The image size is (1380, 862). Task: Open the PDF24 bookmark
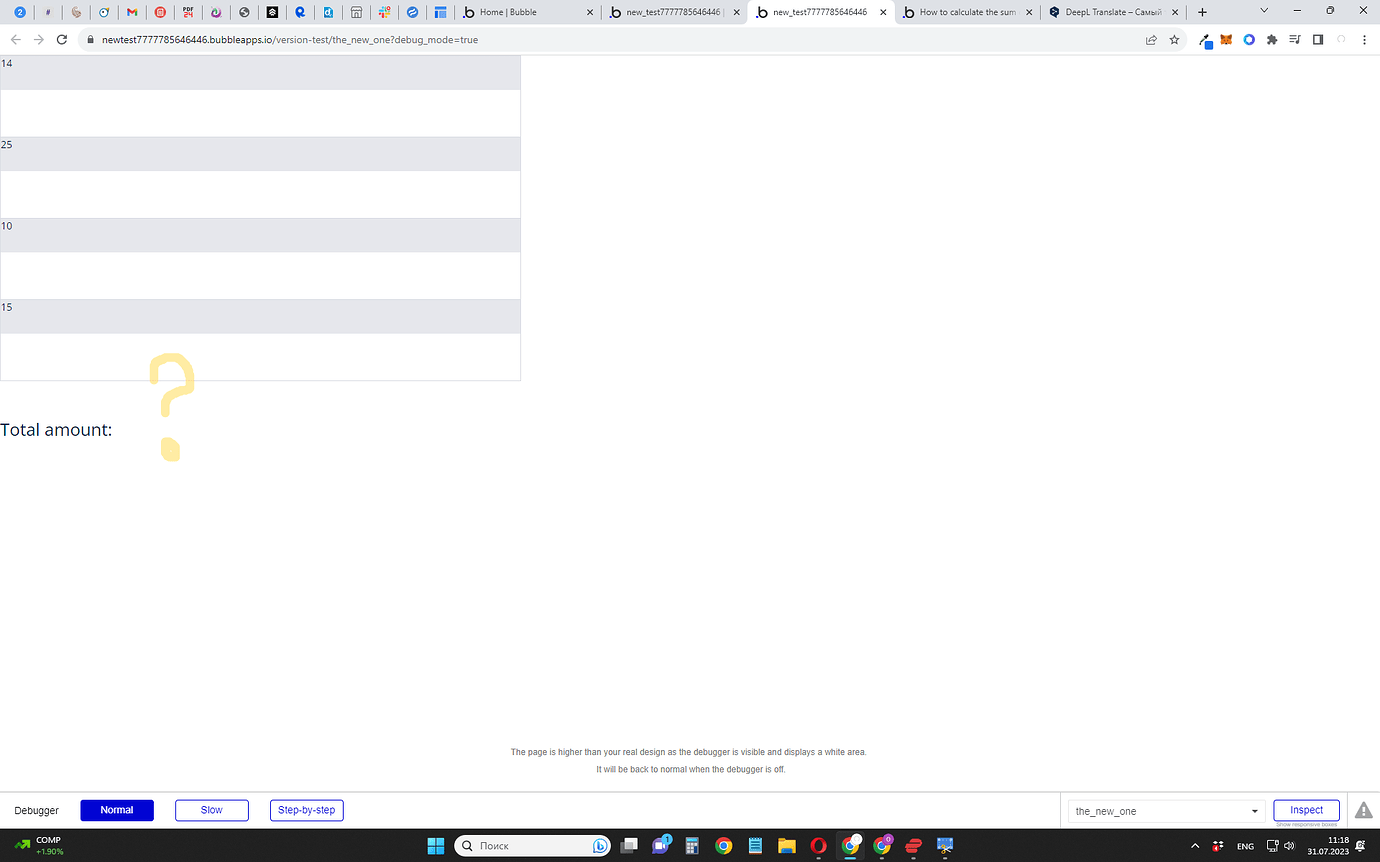point(188,12)
